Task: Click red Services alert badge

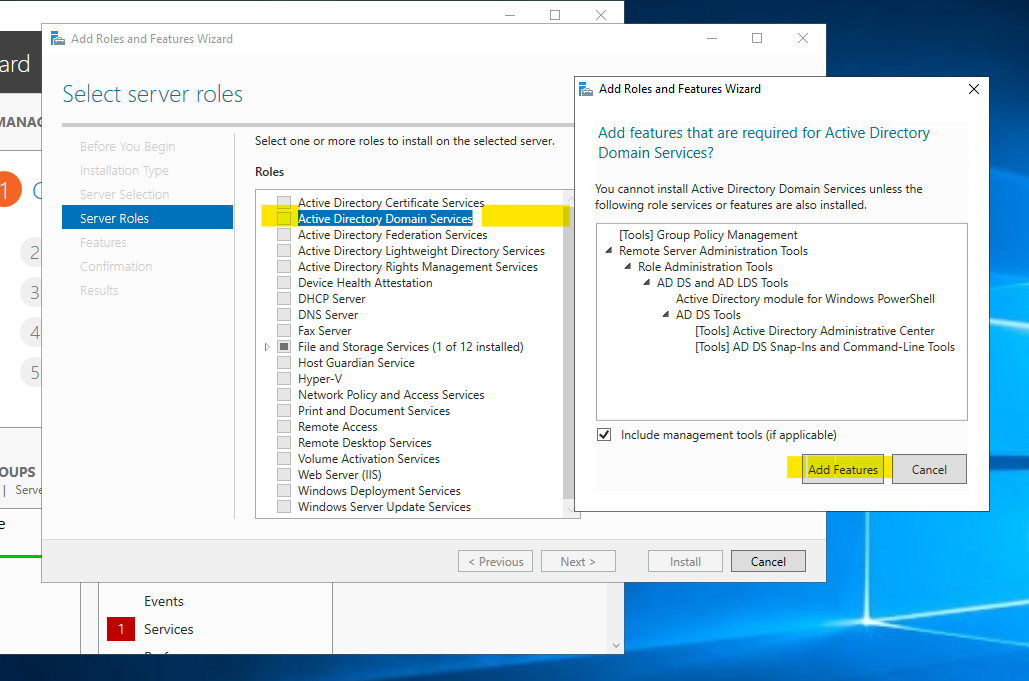Action: pos(121,629)
